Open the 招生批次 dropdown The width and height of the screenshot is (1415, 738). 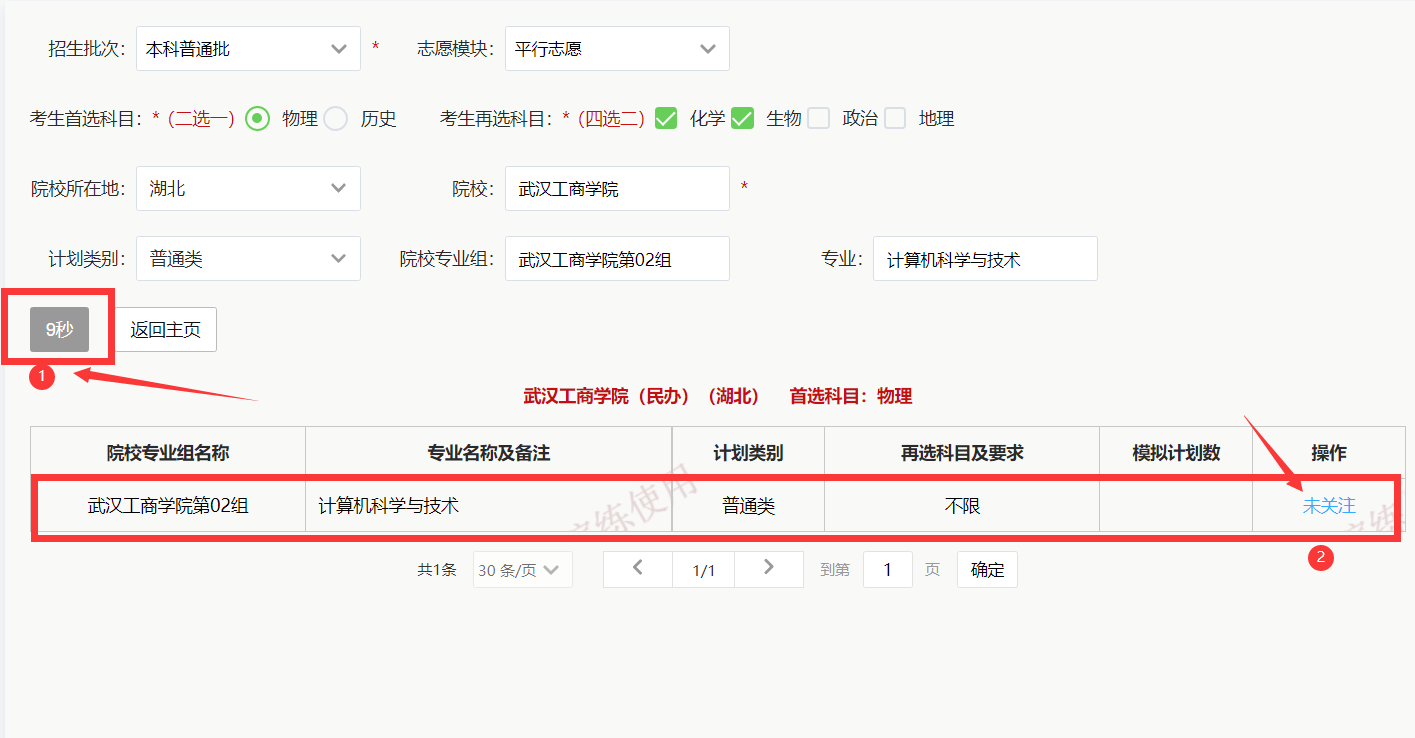[x=247, y=48]
